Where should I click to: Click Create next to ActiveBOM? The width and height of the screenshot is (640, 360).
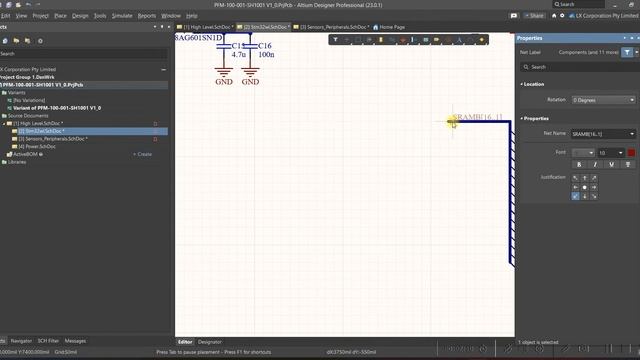(142, 154)
